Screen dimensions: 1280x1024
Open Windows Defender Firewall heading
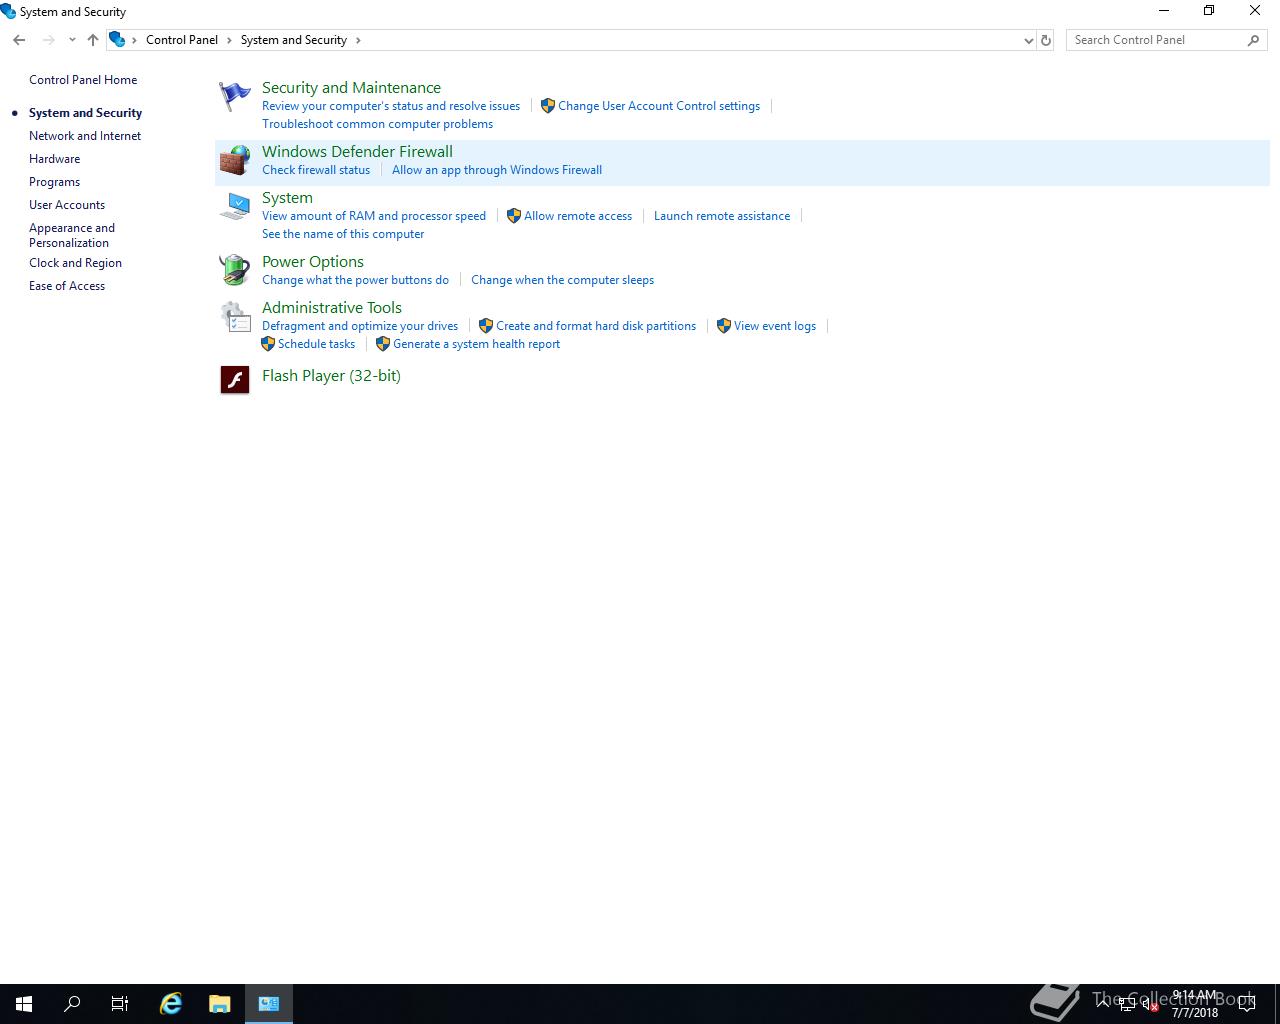tap(357, 152)
